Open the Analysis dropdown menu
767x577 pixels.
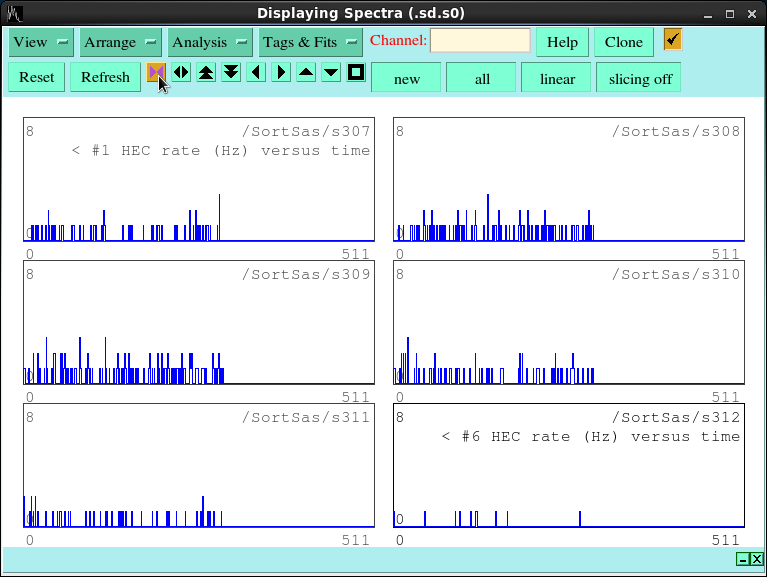pyautogui.click(x=210, y=42)
